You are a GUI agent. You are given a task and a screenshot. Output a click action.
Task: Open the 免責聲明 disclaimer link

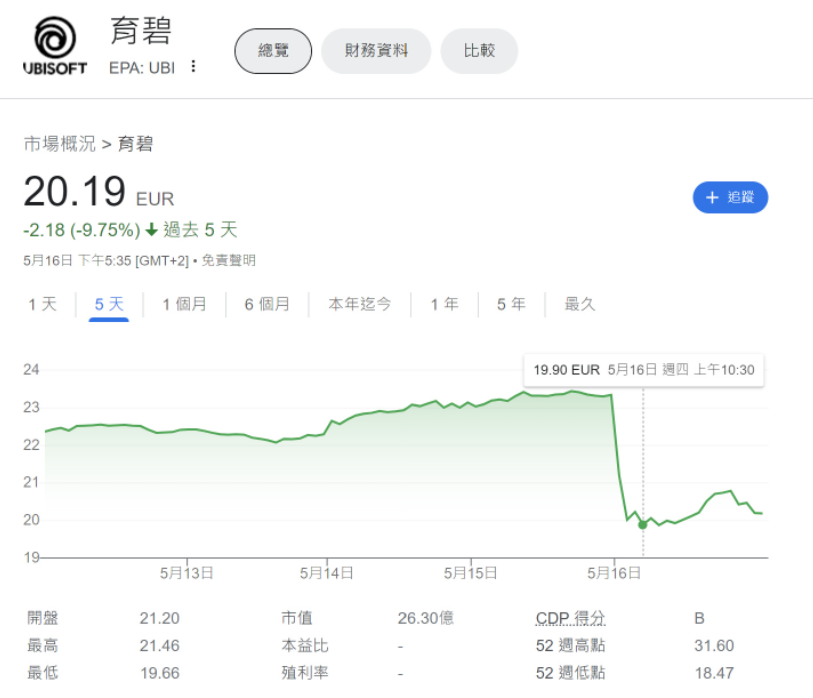tap(229, 261)
